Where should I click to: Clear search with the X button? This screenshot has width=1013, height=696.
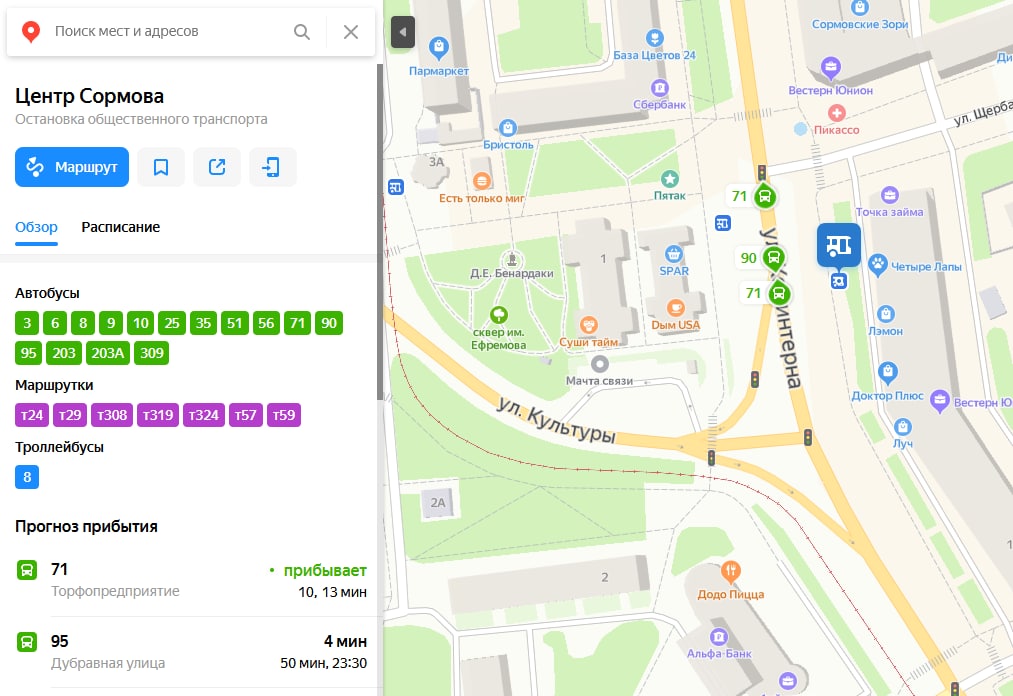(351, 32)
